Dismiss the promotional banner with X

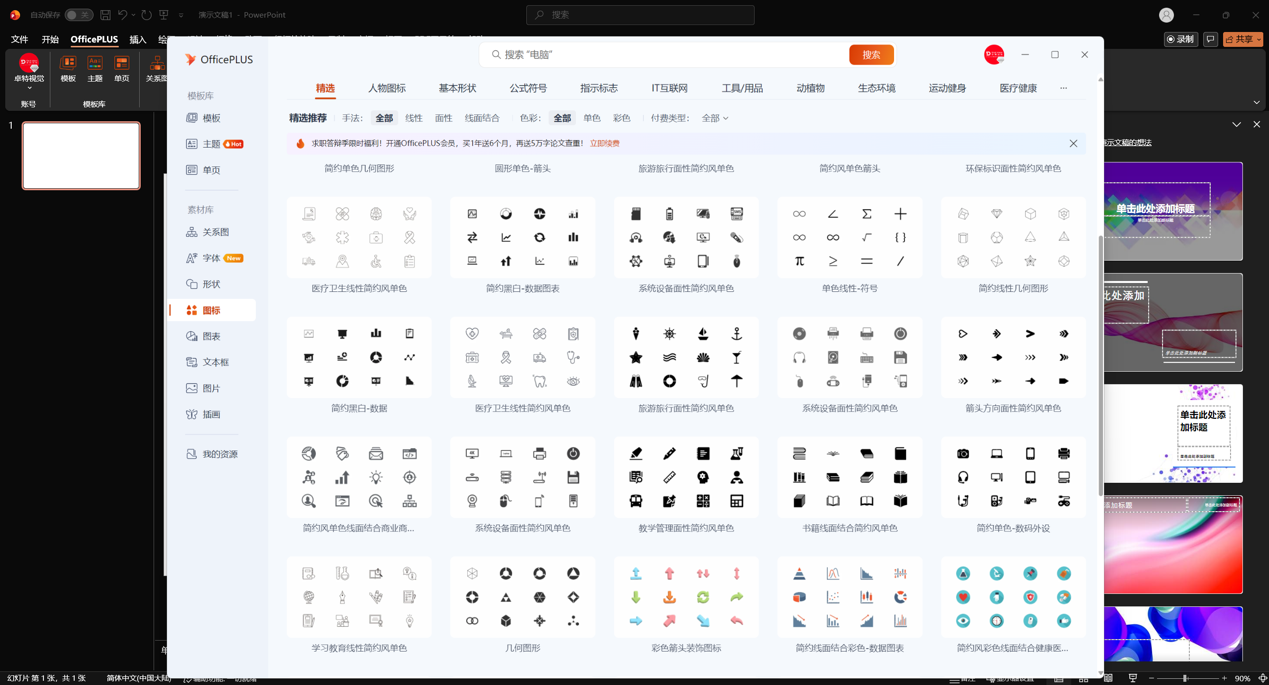click(x=1073, y=144)
